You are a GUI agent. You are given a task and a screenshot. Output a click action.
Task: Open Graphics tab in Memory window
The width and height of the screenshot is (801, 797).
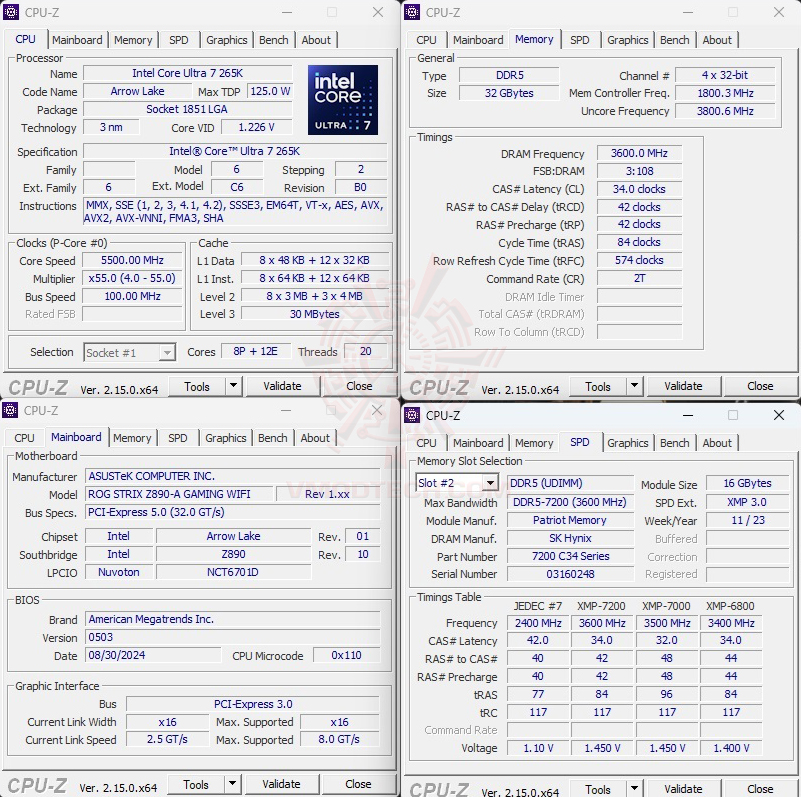628,40
